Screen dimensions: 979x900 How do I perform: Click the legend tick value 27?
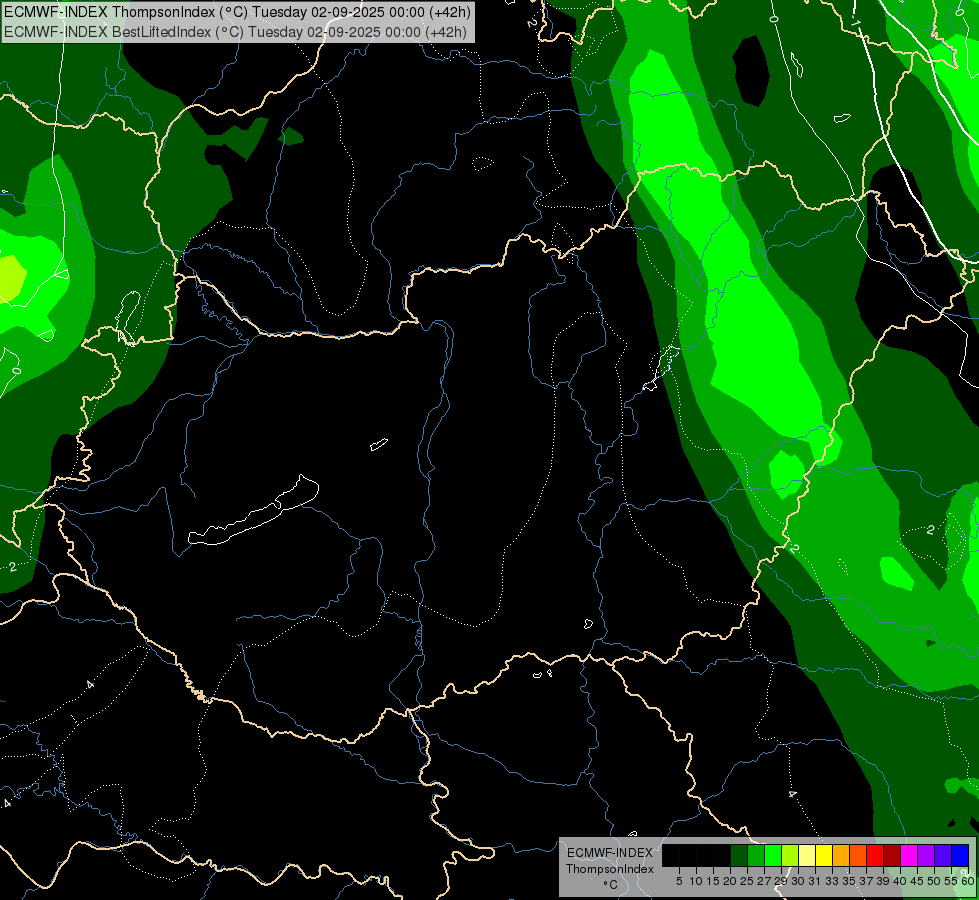pyautogui.click(x=765, y=881)
